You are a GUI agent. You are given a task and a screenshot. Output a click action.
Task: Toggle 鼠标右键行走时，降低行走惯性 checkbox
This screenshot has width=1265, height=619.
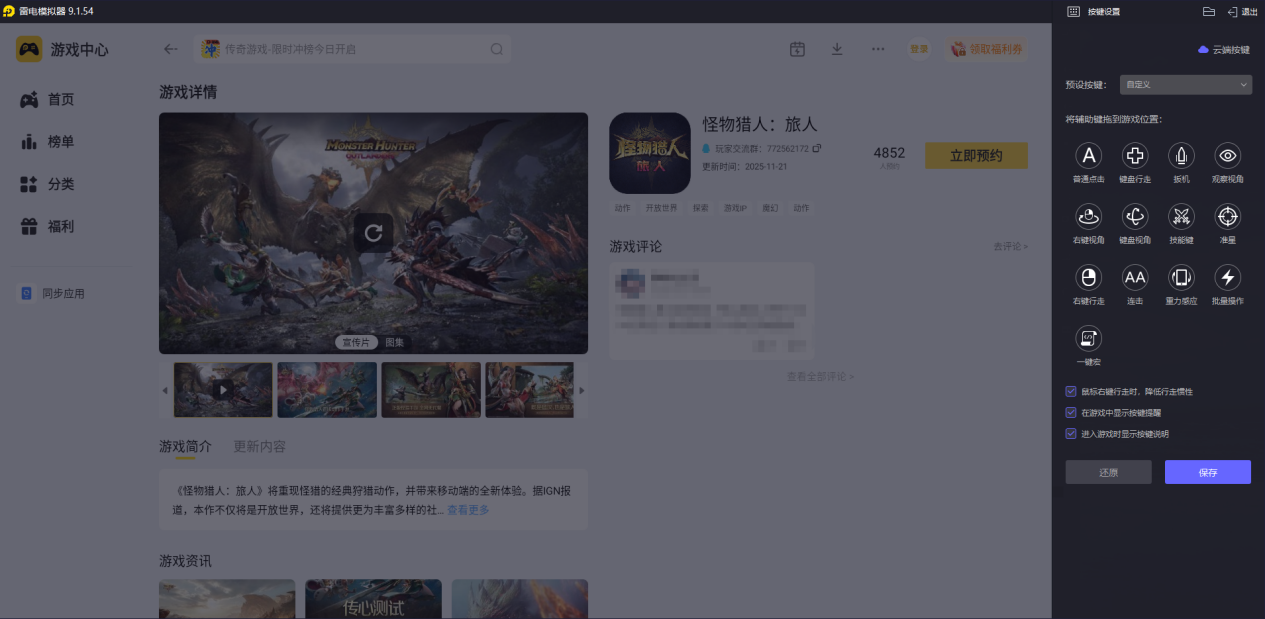click(1071, 391)
